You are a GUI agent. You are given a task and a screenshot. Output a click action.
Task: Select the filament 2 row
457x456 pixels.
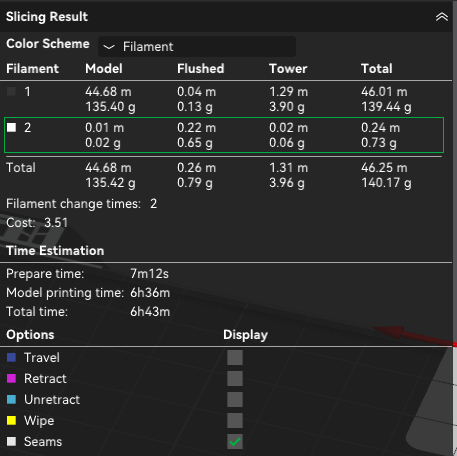coord(224,135)
